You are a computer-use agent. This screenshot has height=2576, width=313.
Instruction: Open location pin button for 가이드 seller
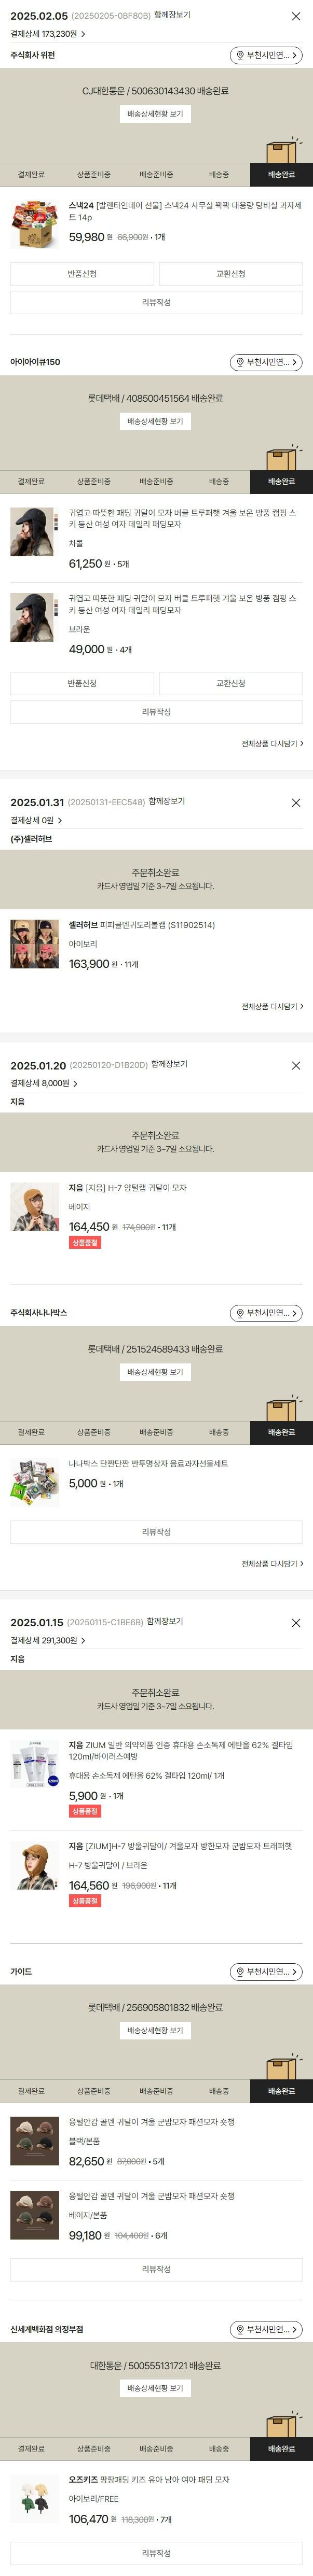click(x=266, y=1972)
